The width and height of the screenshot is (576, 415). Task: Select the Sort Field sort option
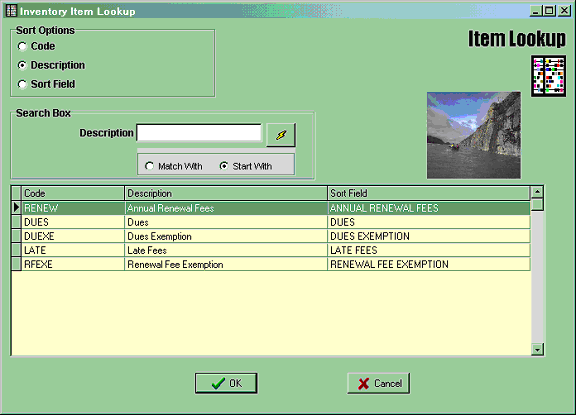(x=22, y=84)
